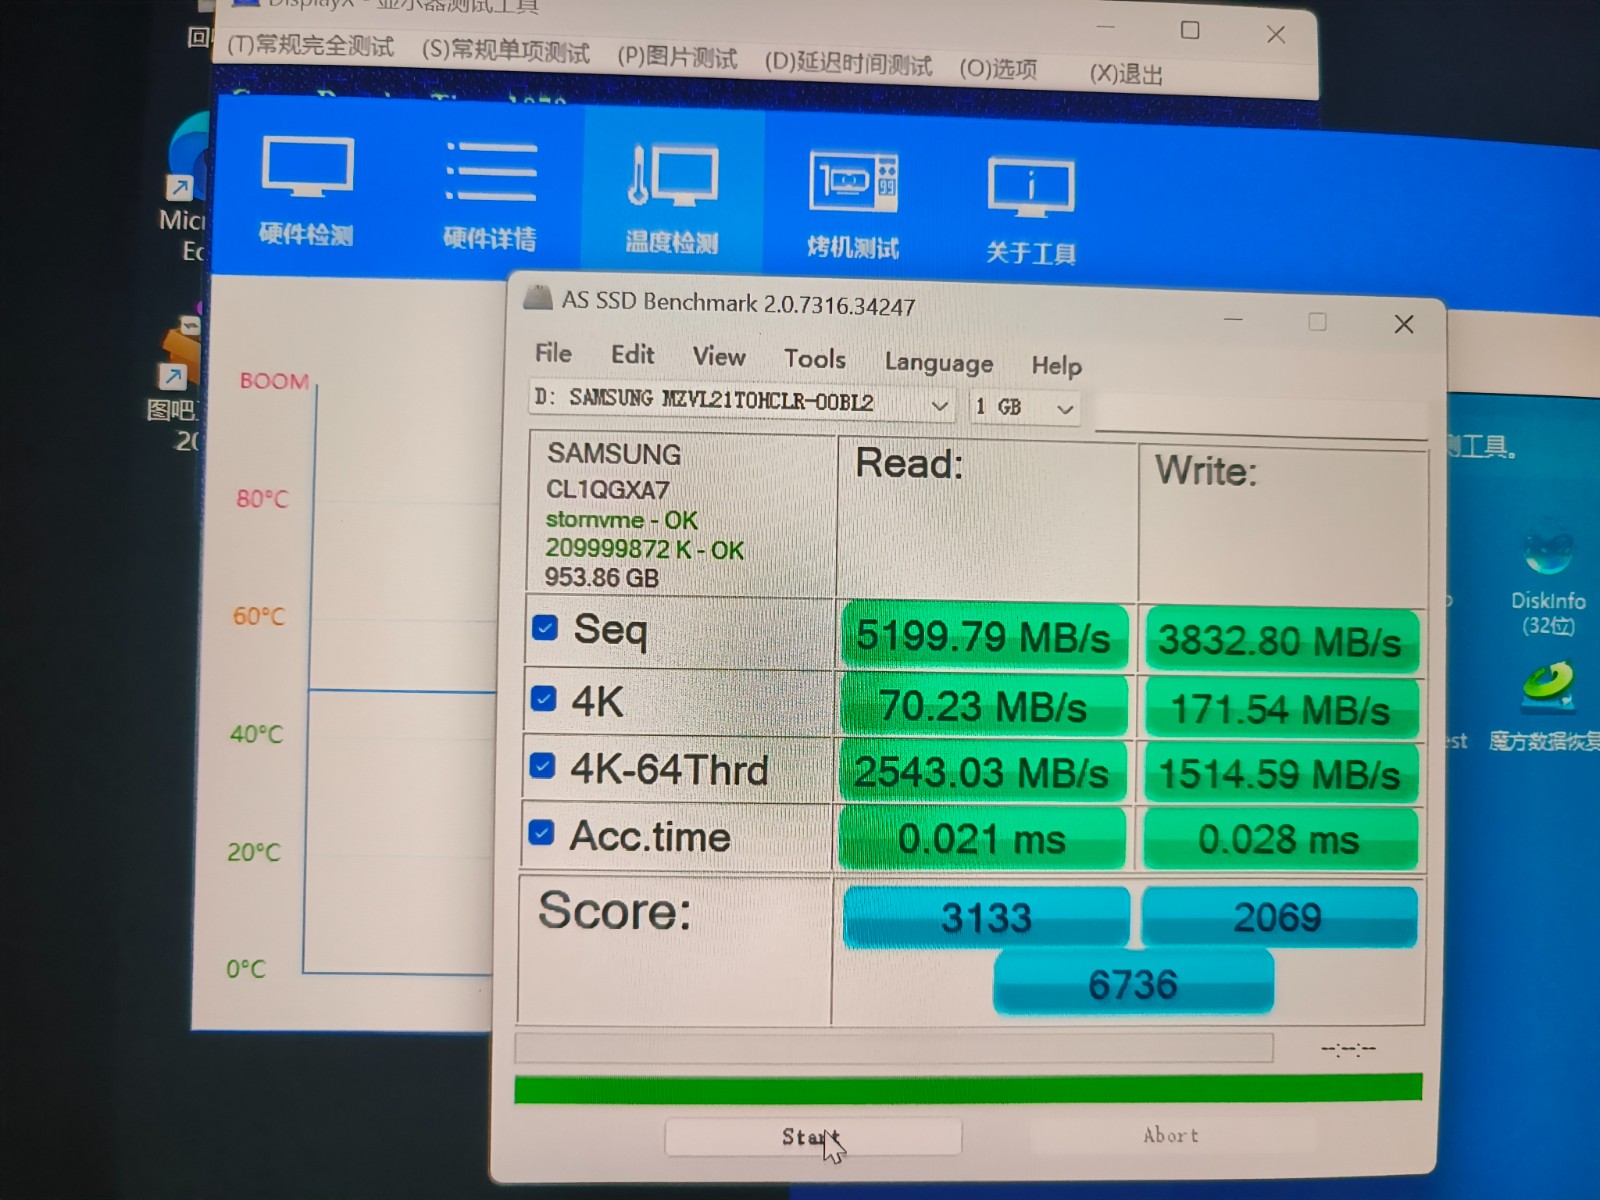Viewport: 1600px width, 1200px height.
Task: Click the 80°C axis label
Action: tap(262, 498)
